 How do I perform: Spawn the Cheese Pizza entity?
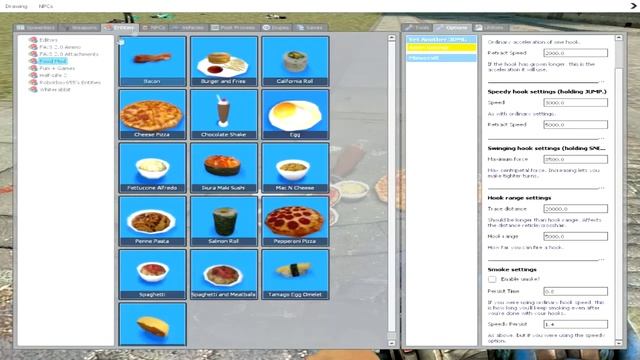pos(152,114)
